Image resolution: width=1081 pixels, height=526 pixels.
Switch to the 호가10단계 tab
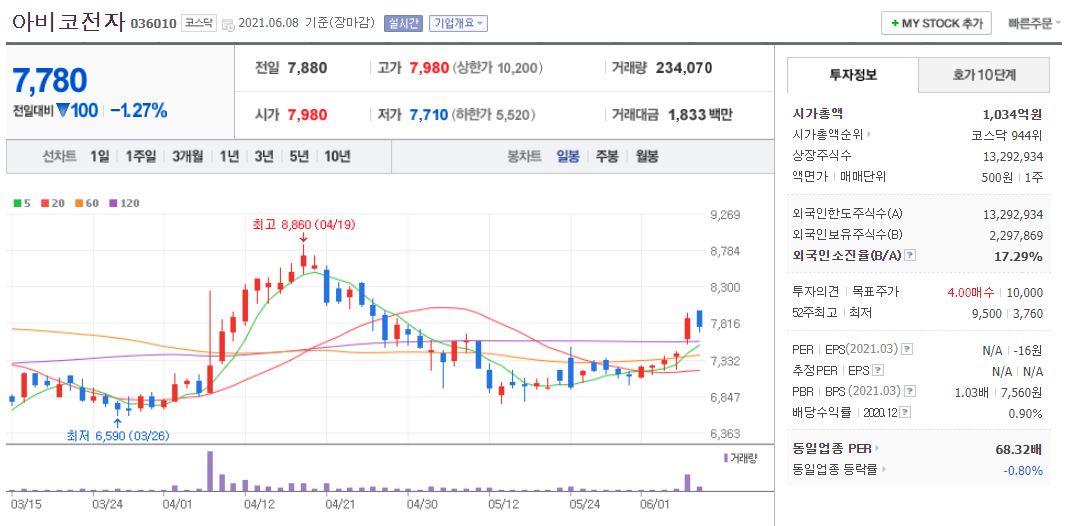point(984,75)
